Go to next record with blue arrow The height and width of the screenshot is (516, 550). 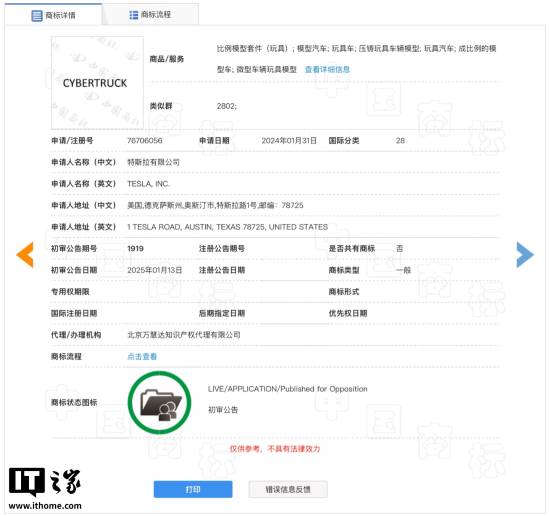click(525, 254)
